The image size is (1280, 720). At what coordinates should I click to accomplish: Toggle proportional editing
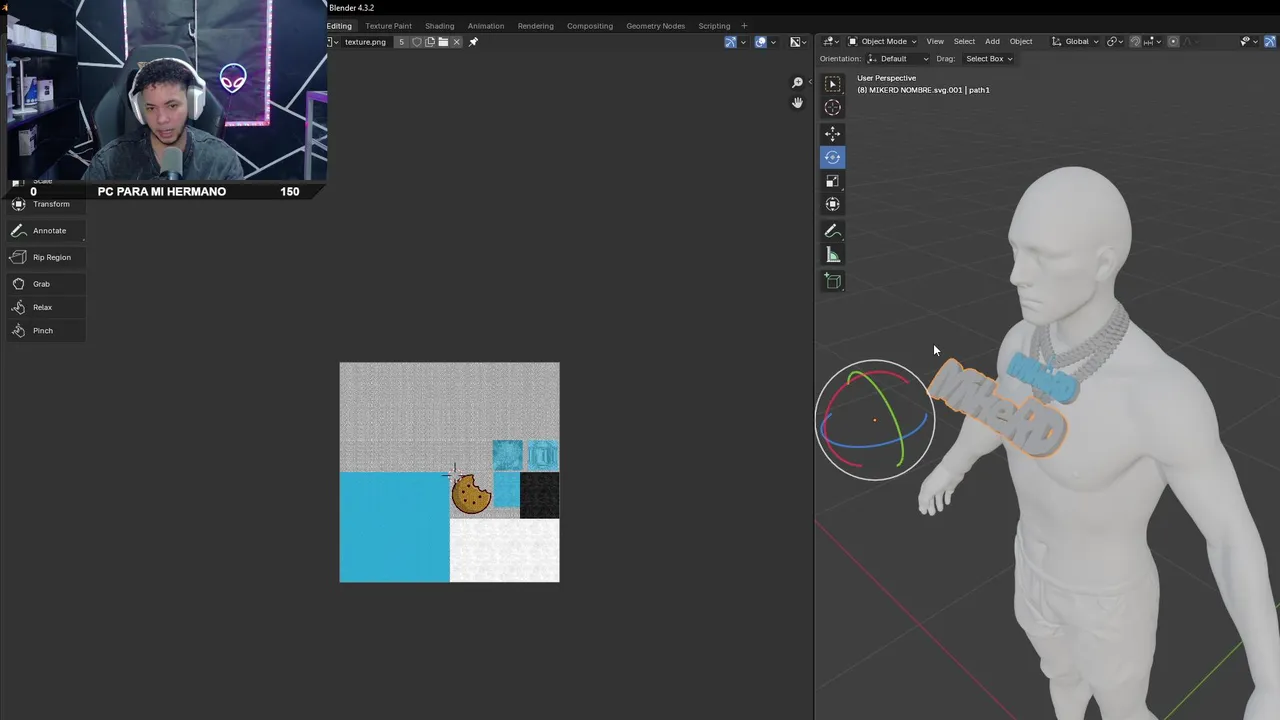[1174, 42]
